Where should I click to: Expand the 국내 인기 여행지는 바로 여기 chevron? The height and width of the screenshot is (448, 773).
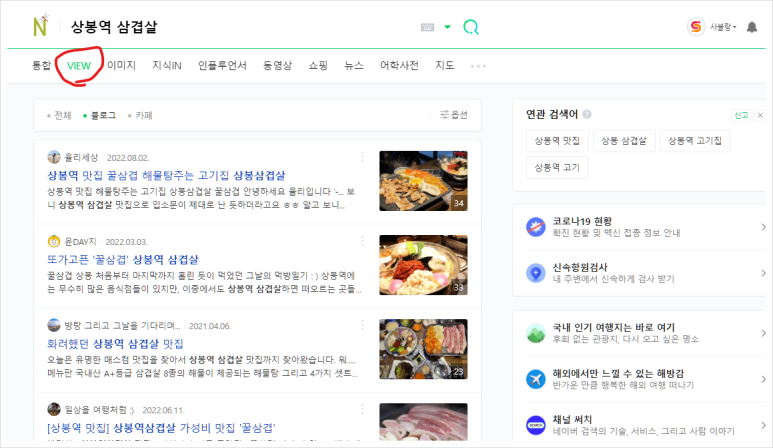click(x=763, y=333)
